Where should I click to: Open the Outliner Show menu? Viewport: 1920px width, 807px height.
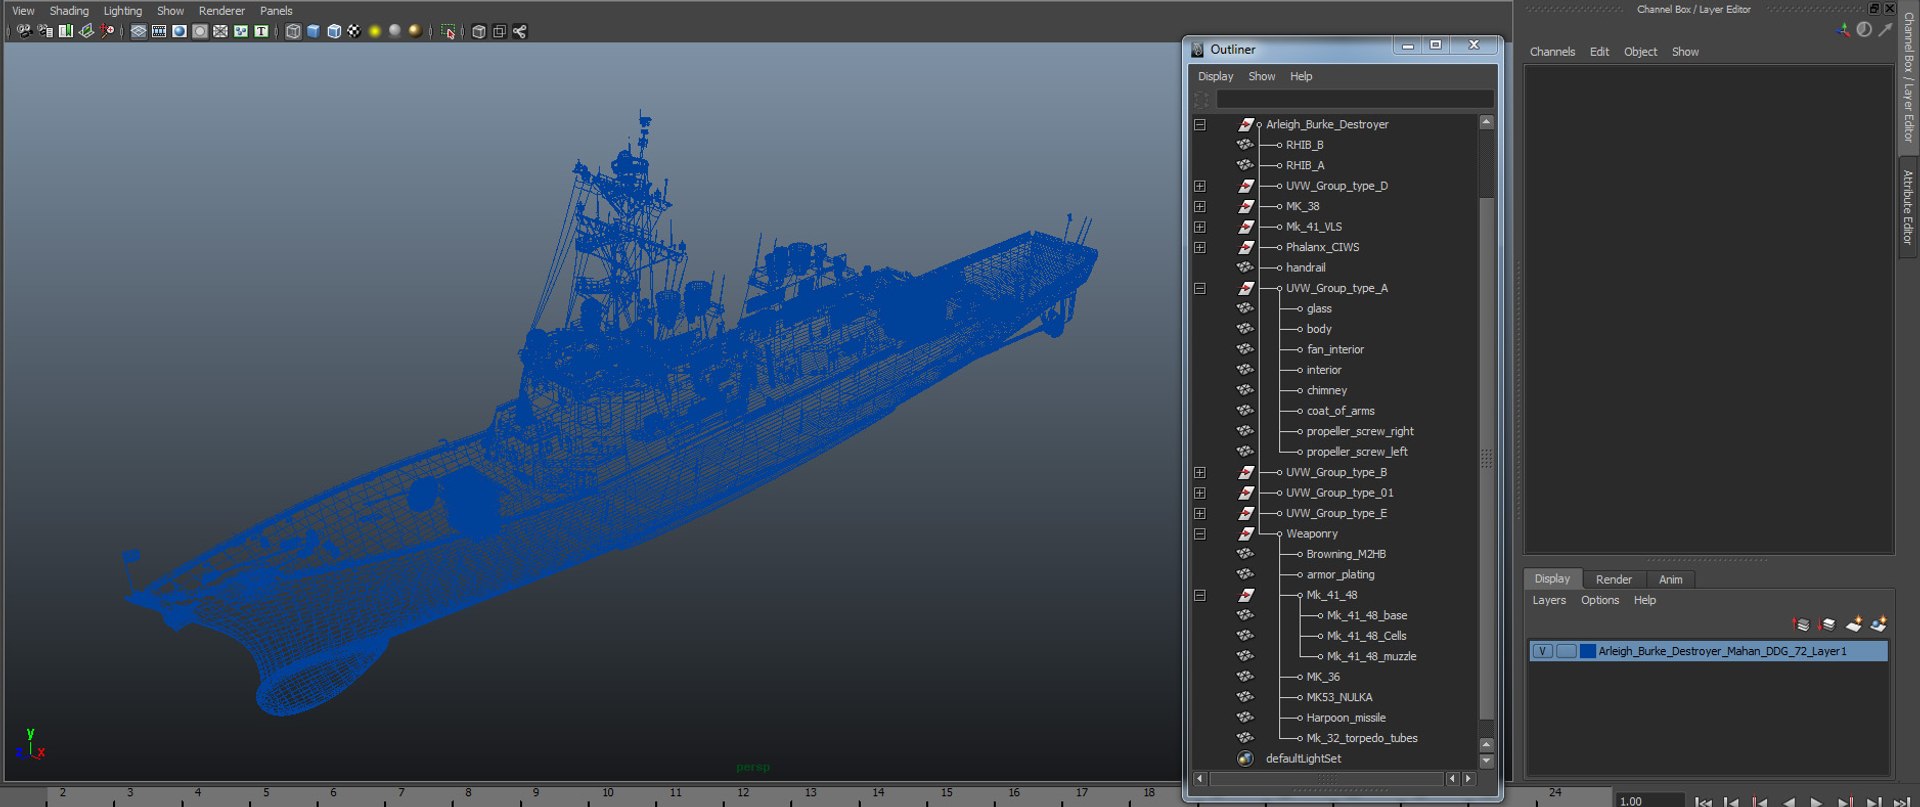pos(1262,76)
